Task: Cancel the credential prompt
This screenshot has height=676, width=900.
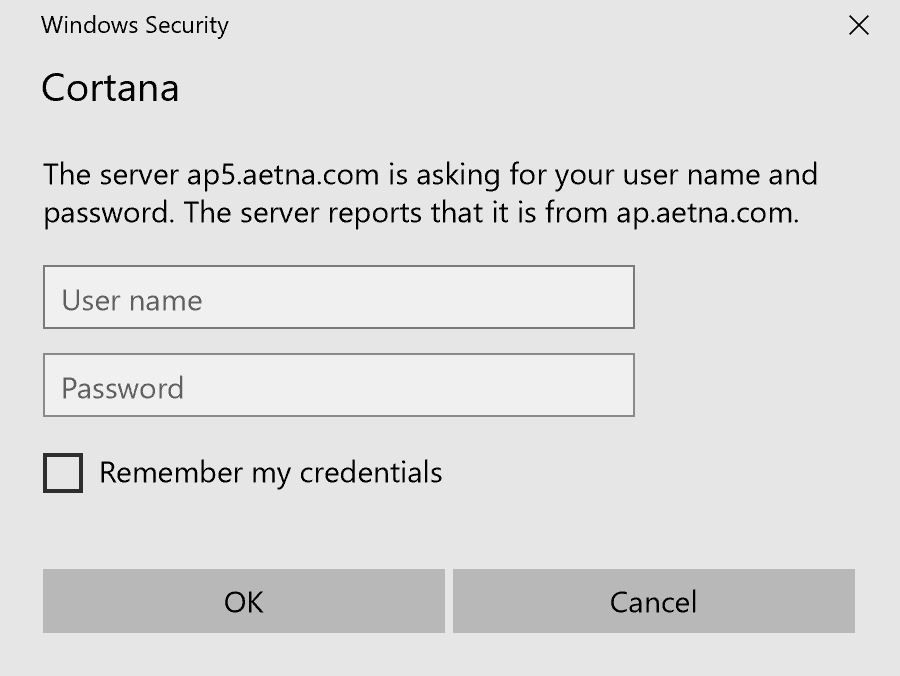Action: (x=653, y=602)
